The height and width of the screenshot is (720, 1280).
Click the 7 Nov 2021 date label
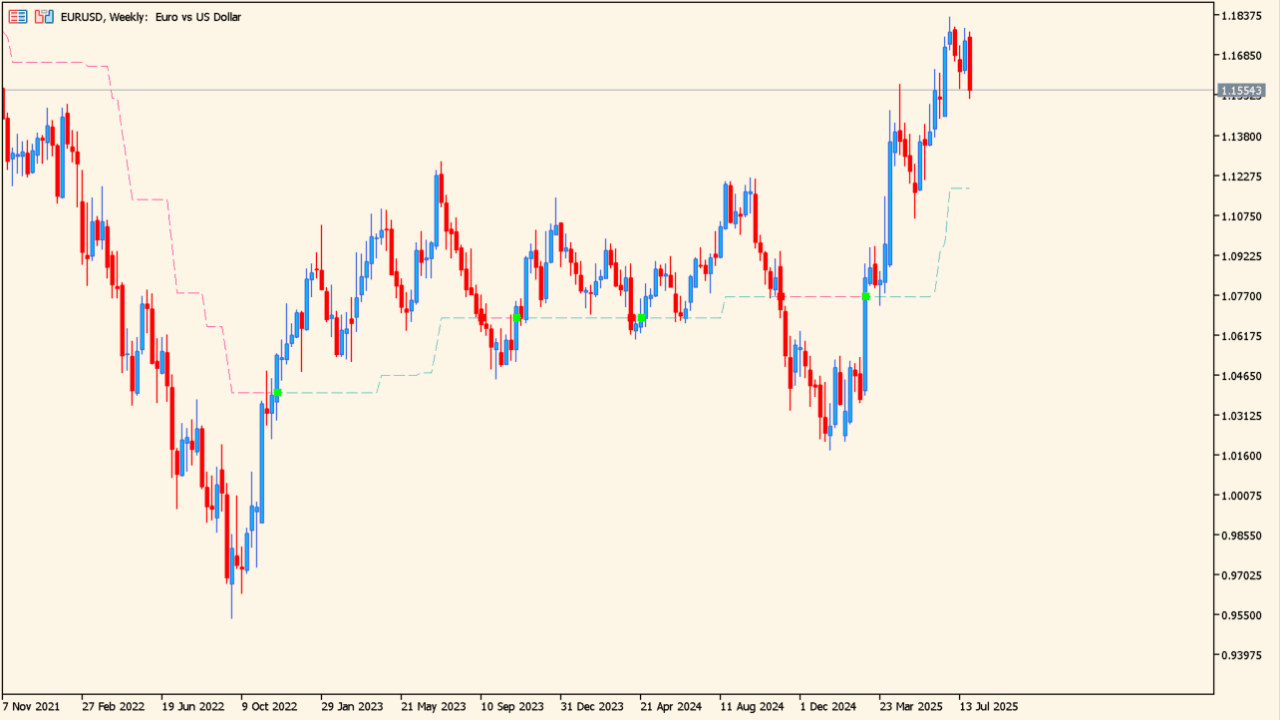point(31,706)
